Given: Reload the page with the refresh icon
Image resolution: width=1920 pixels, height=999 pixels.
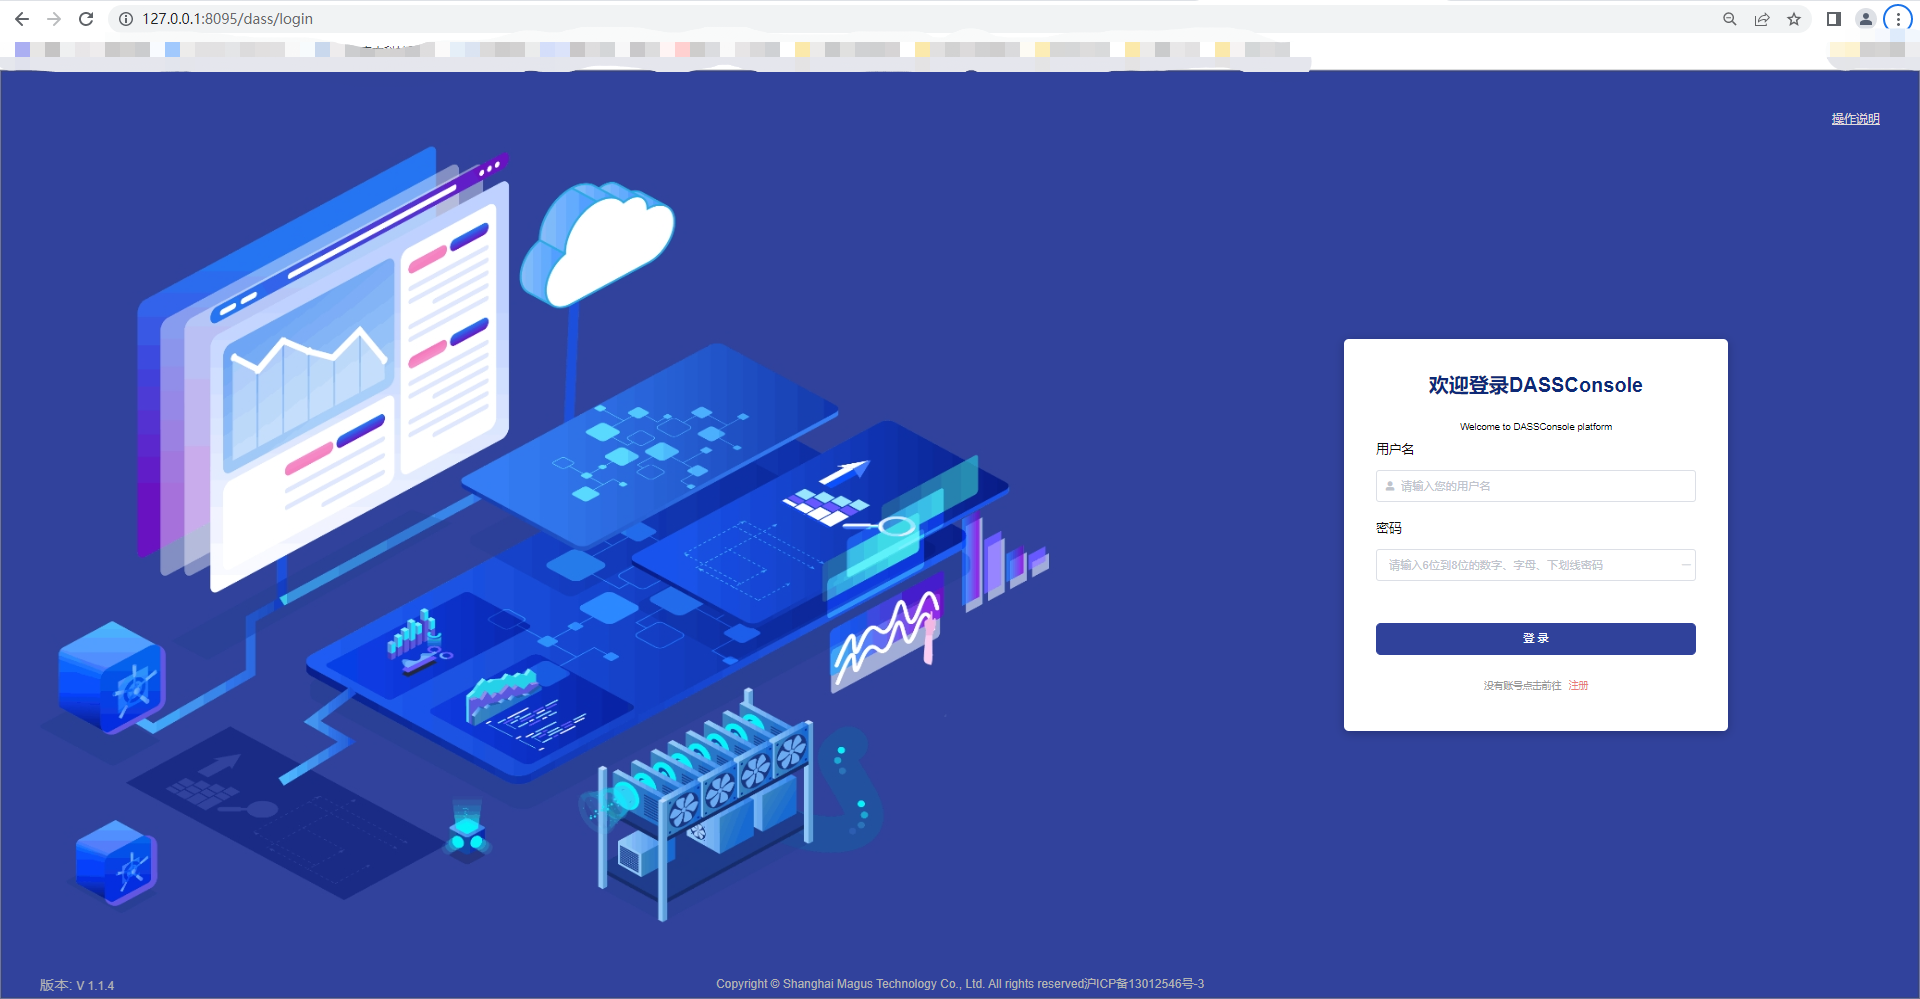Looking at the screenshot, I should [86, 19].
